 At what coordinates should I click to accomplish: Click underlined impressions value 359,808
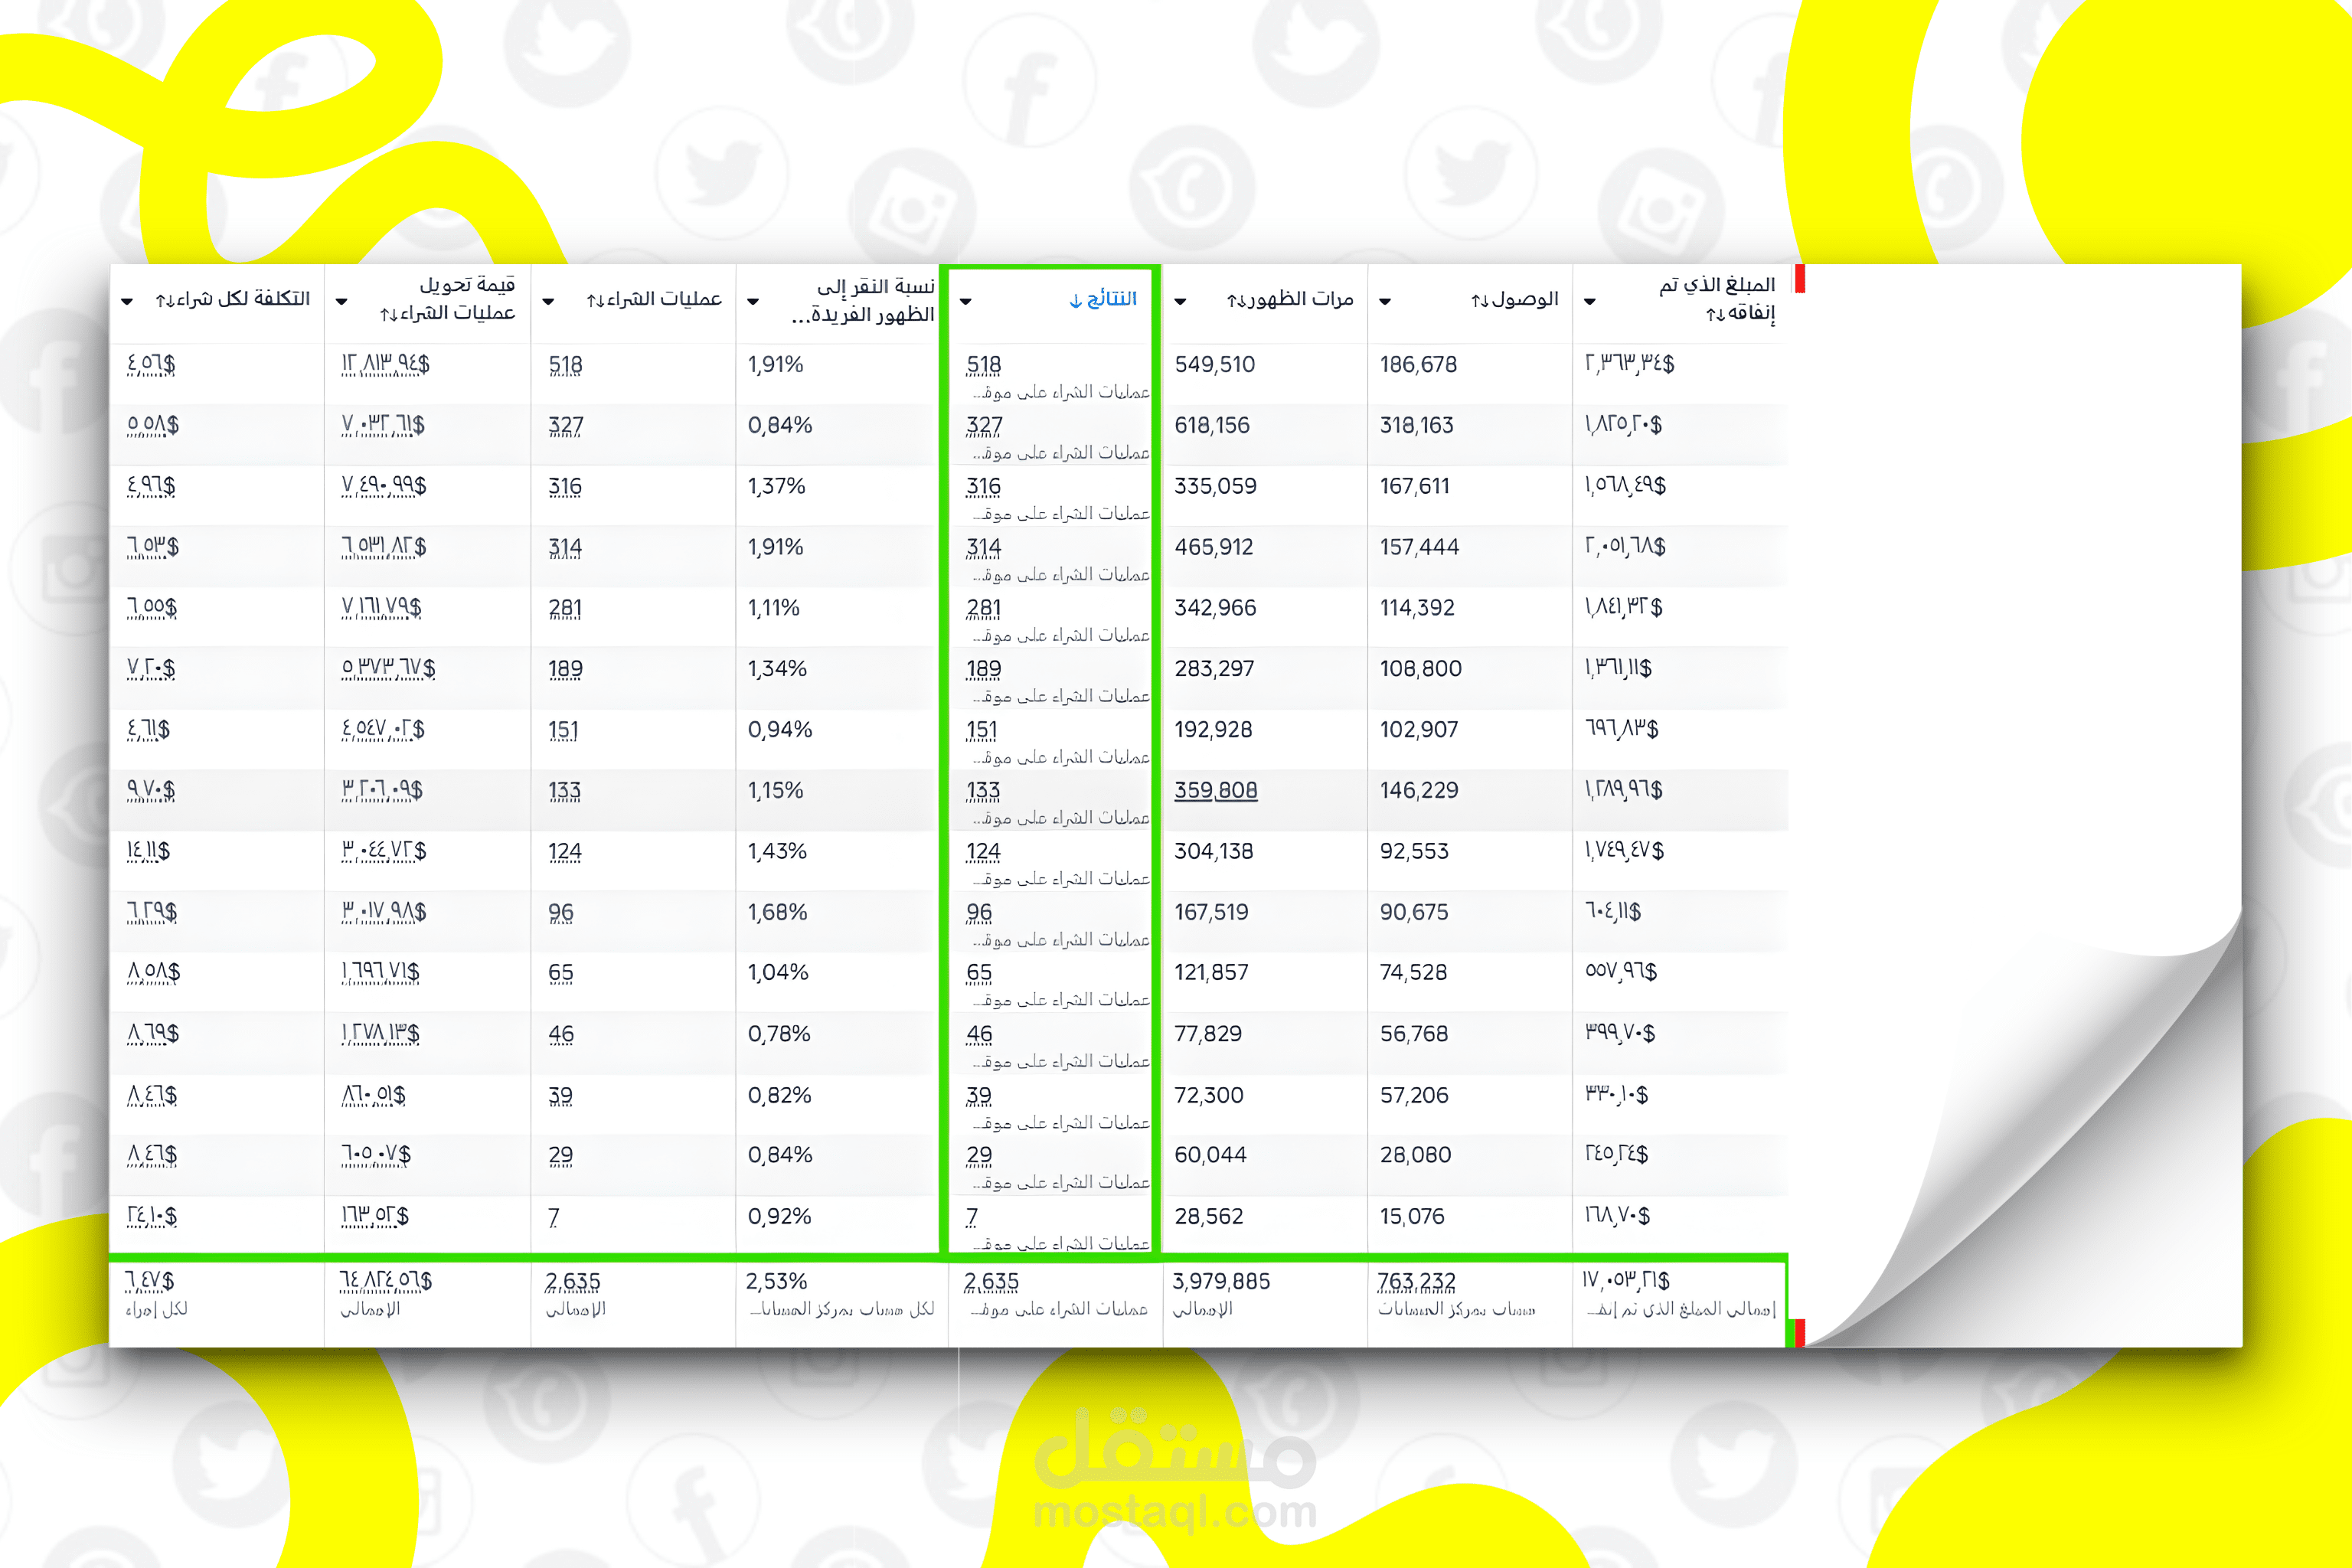1215,790
